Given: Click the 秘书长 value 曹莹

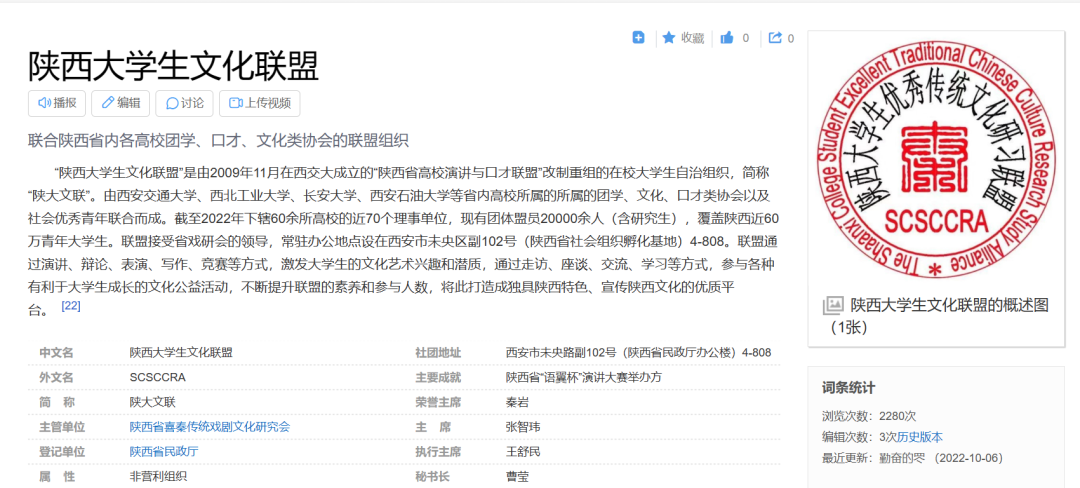Looking at the screenshot, I should pos(517,476).
